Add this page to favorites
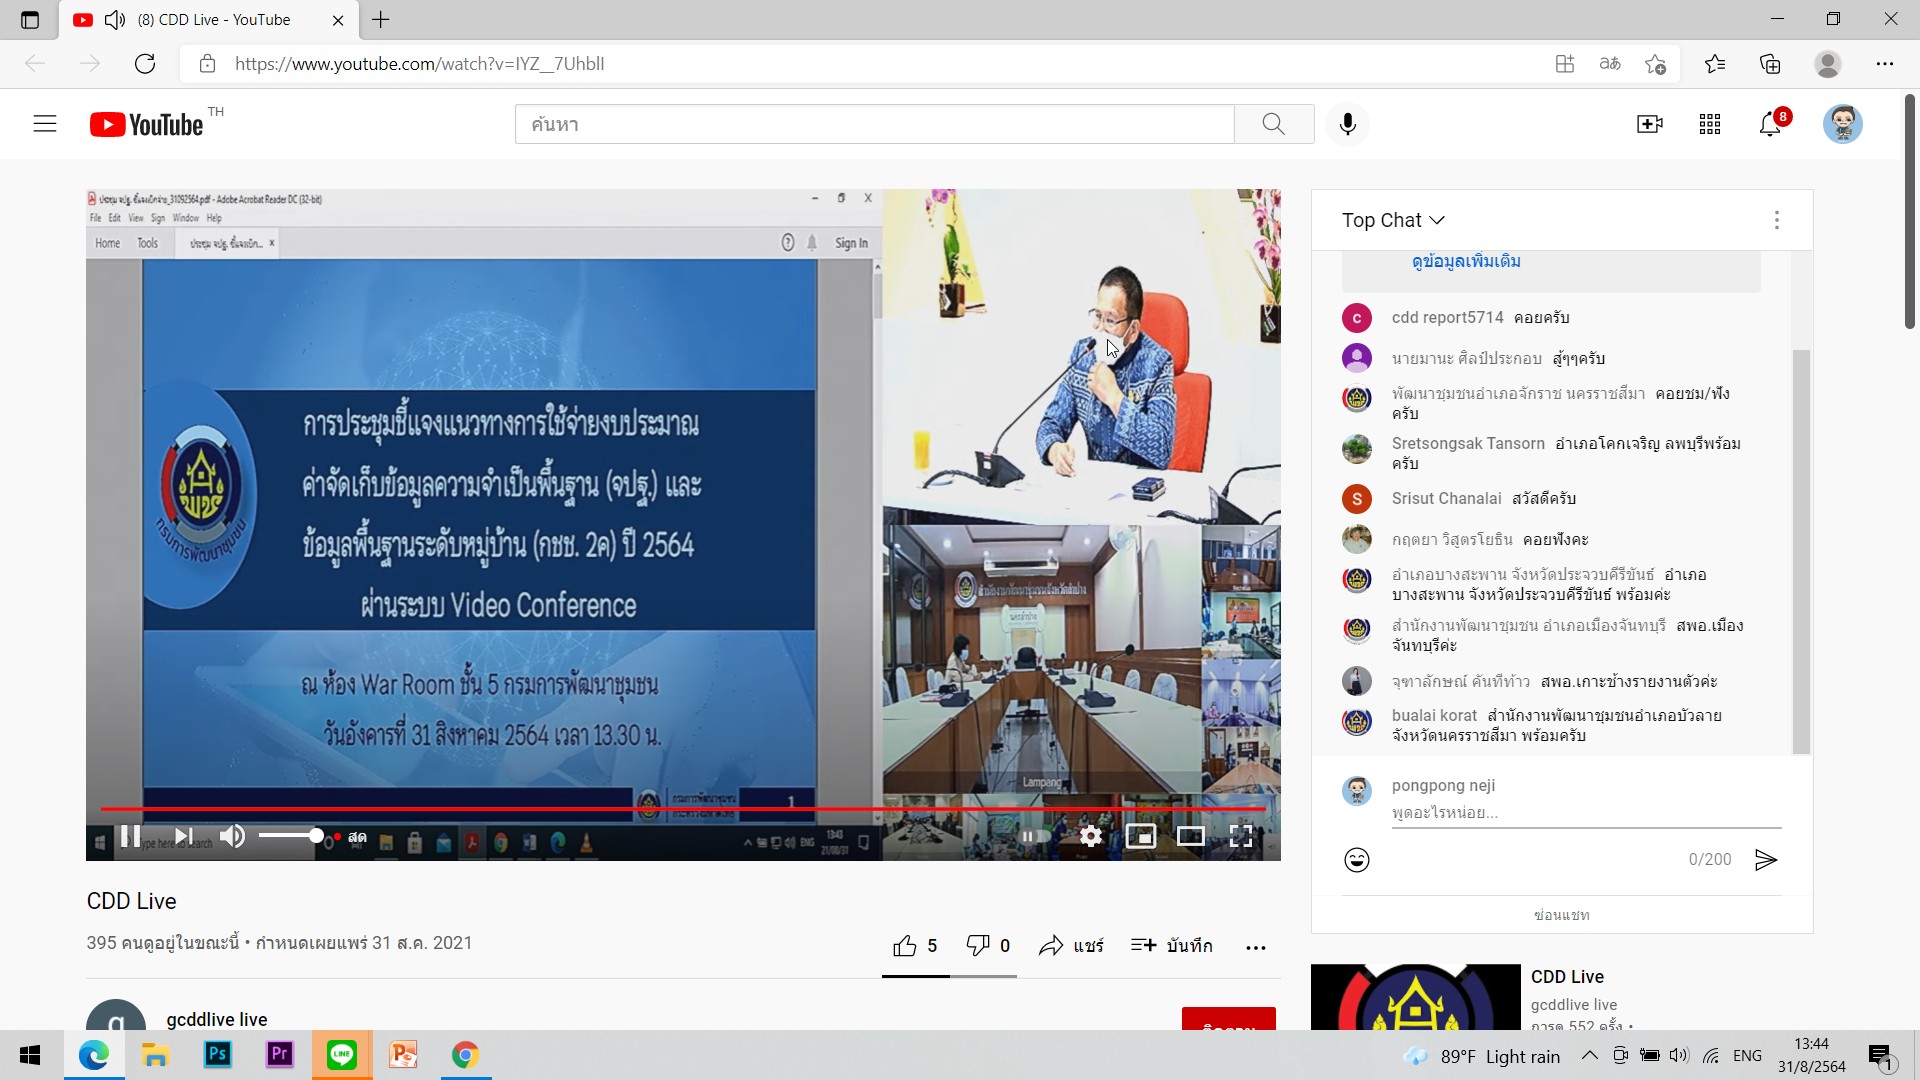This screenshot has height=1080, width=1920. [1655, 64]
